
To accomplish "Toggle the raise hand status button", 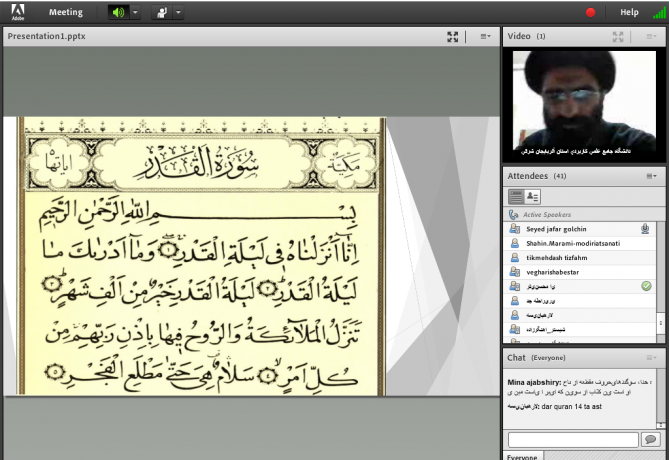I will click(x=161, y=13).
